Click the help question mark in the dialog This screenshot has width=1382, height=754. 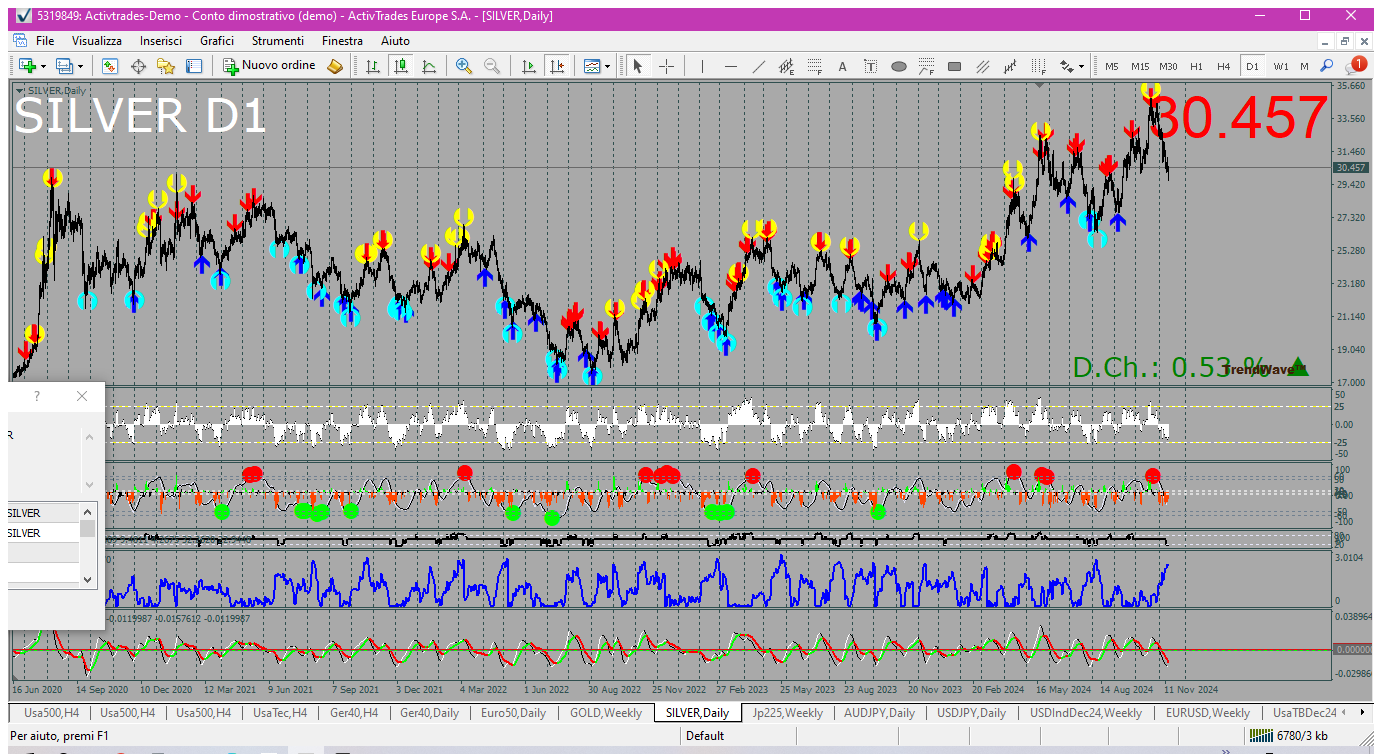(x=37, y=396)
